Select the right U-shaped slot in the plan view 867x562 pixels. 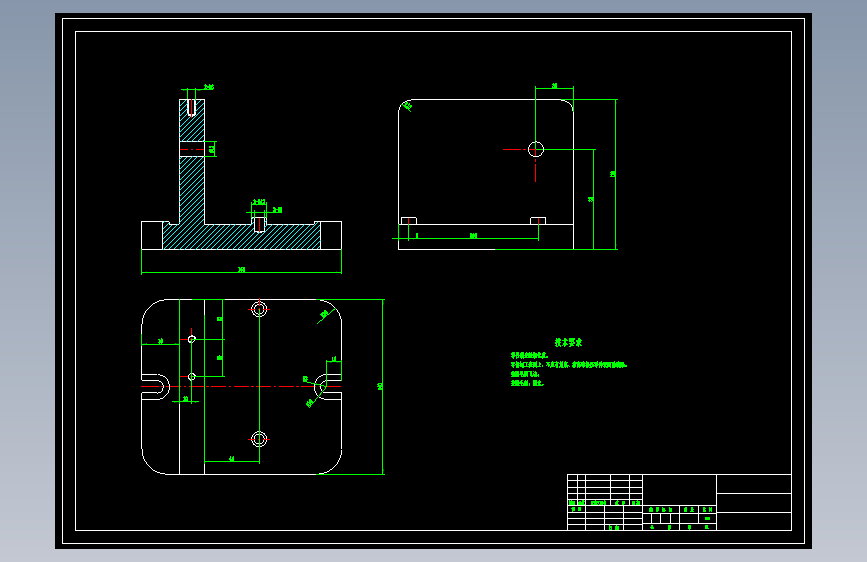tap(328, 387)
